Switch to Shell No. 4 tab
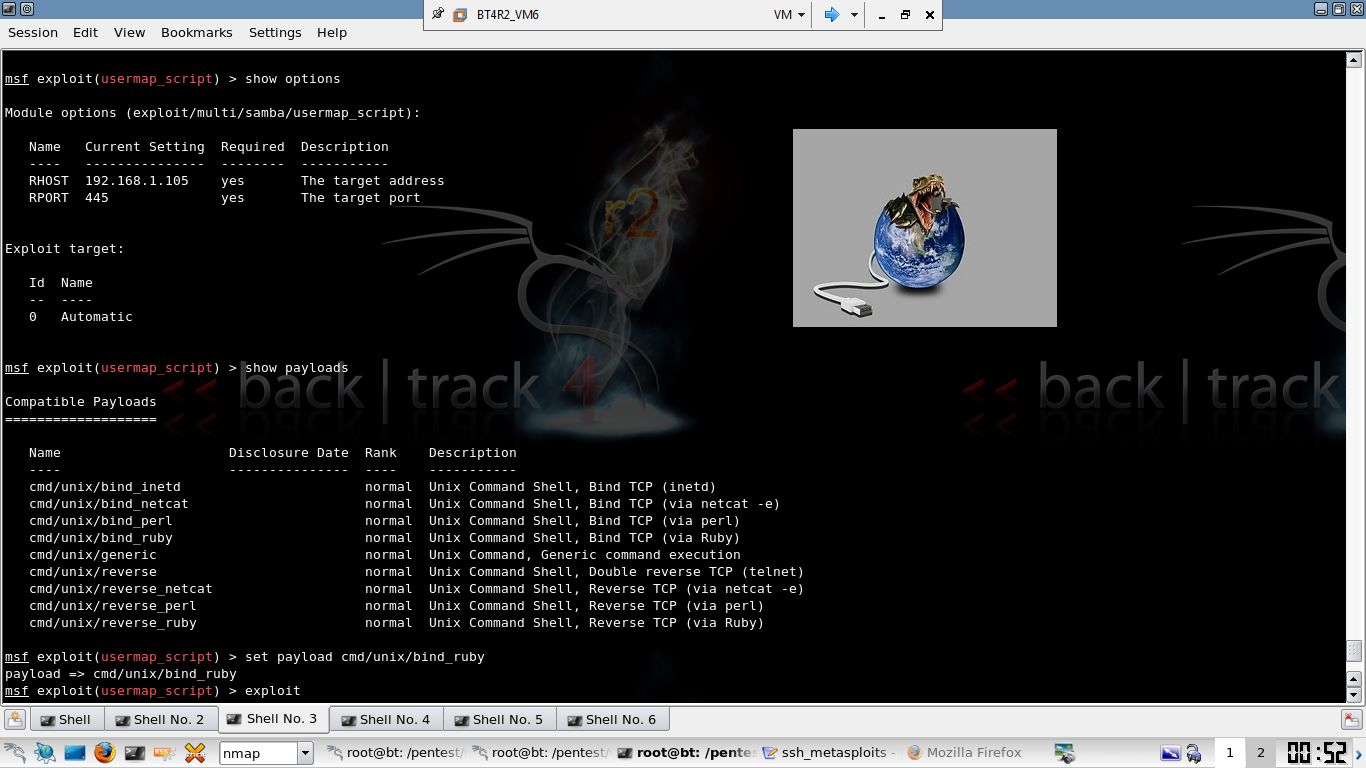 click(x=385, y=719)
